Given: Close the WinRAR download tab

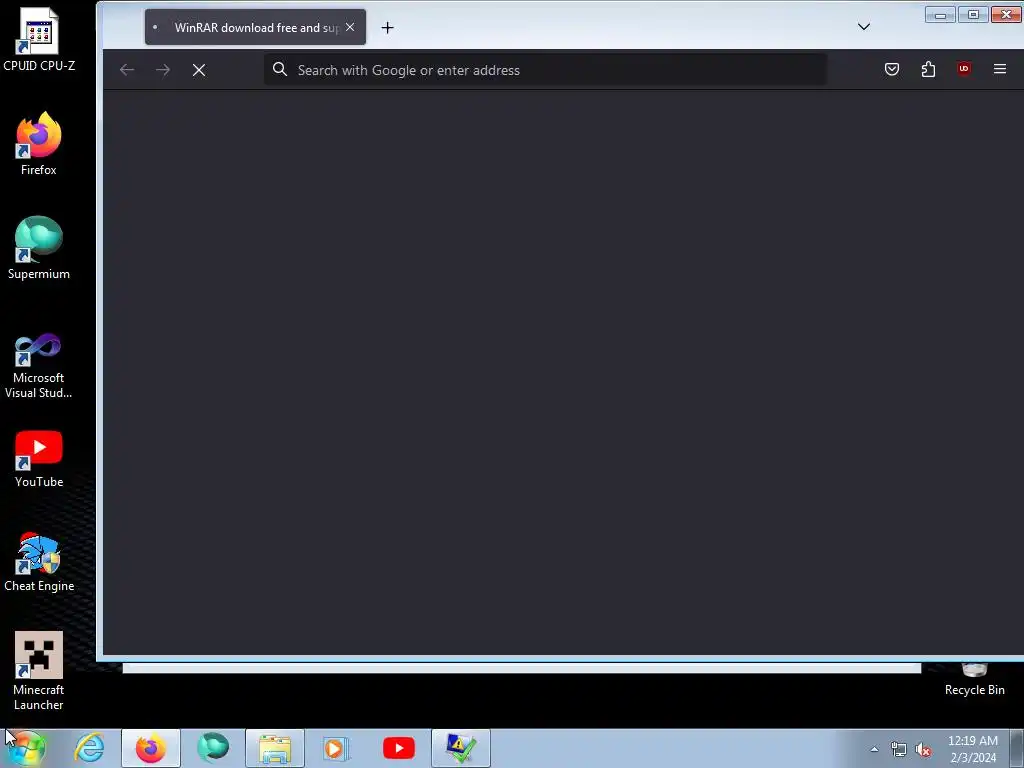Looking at the screenshot, I should click(350, 27).
